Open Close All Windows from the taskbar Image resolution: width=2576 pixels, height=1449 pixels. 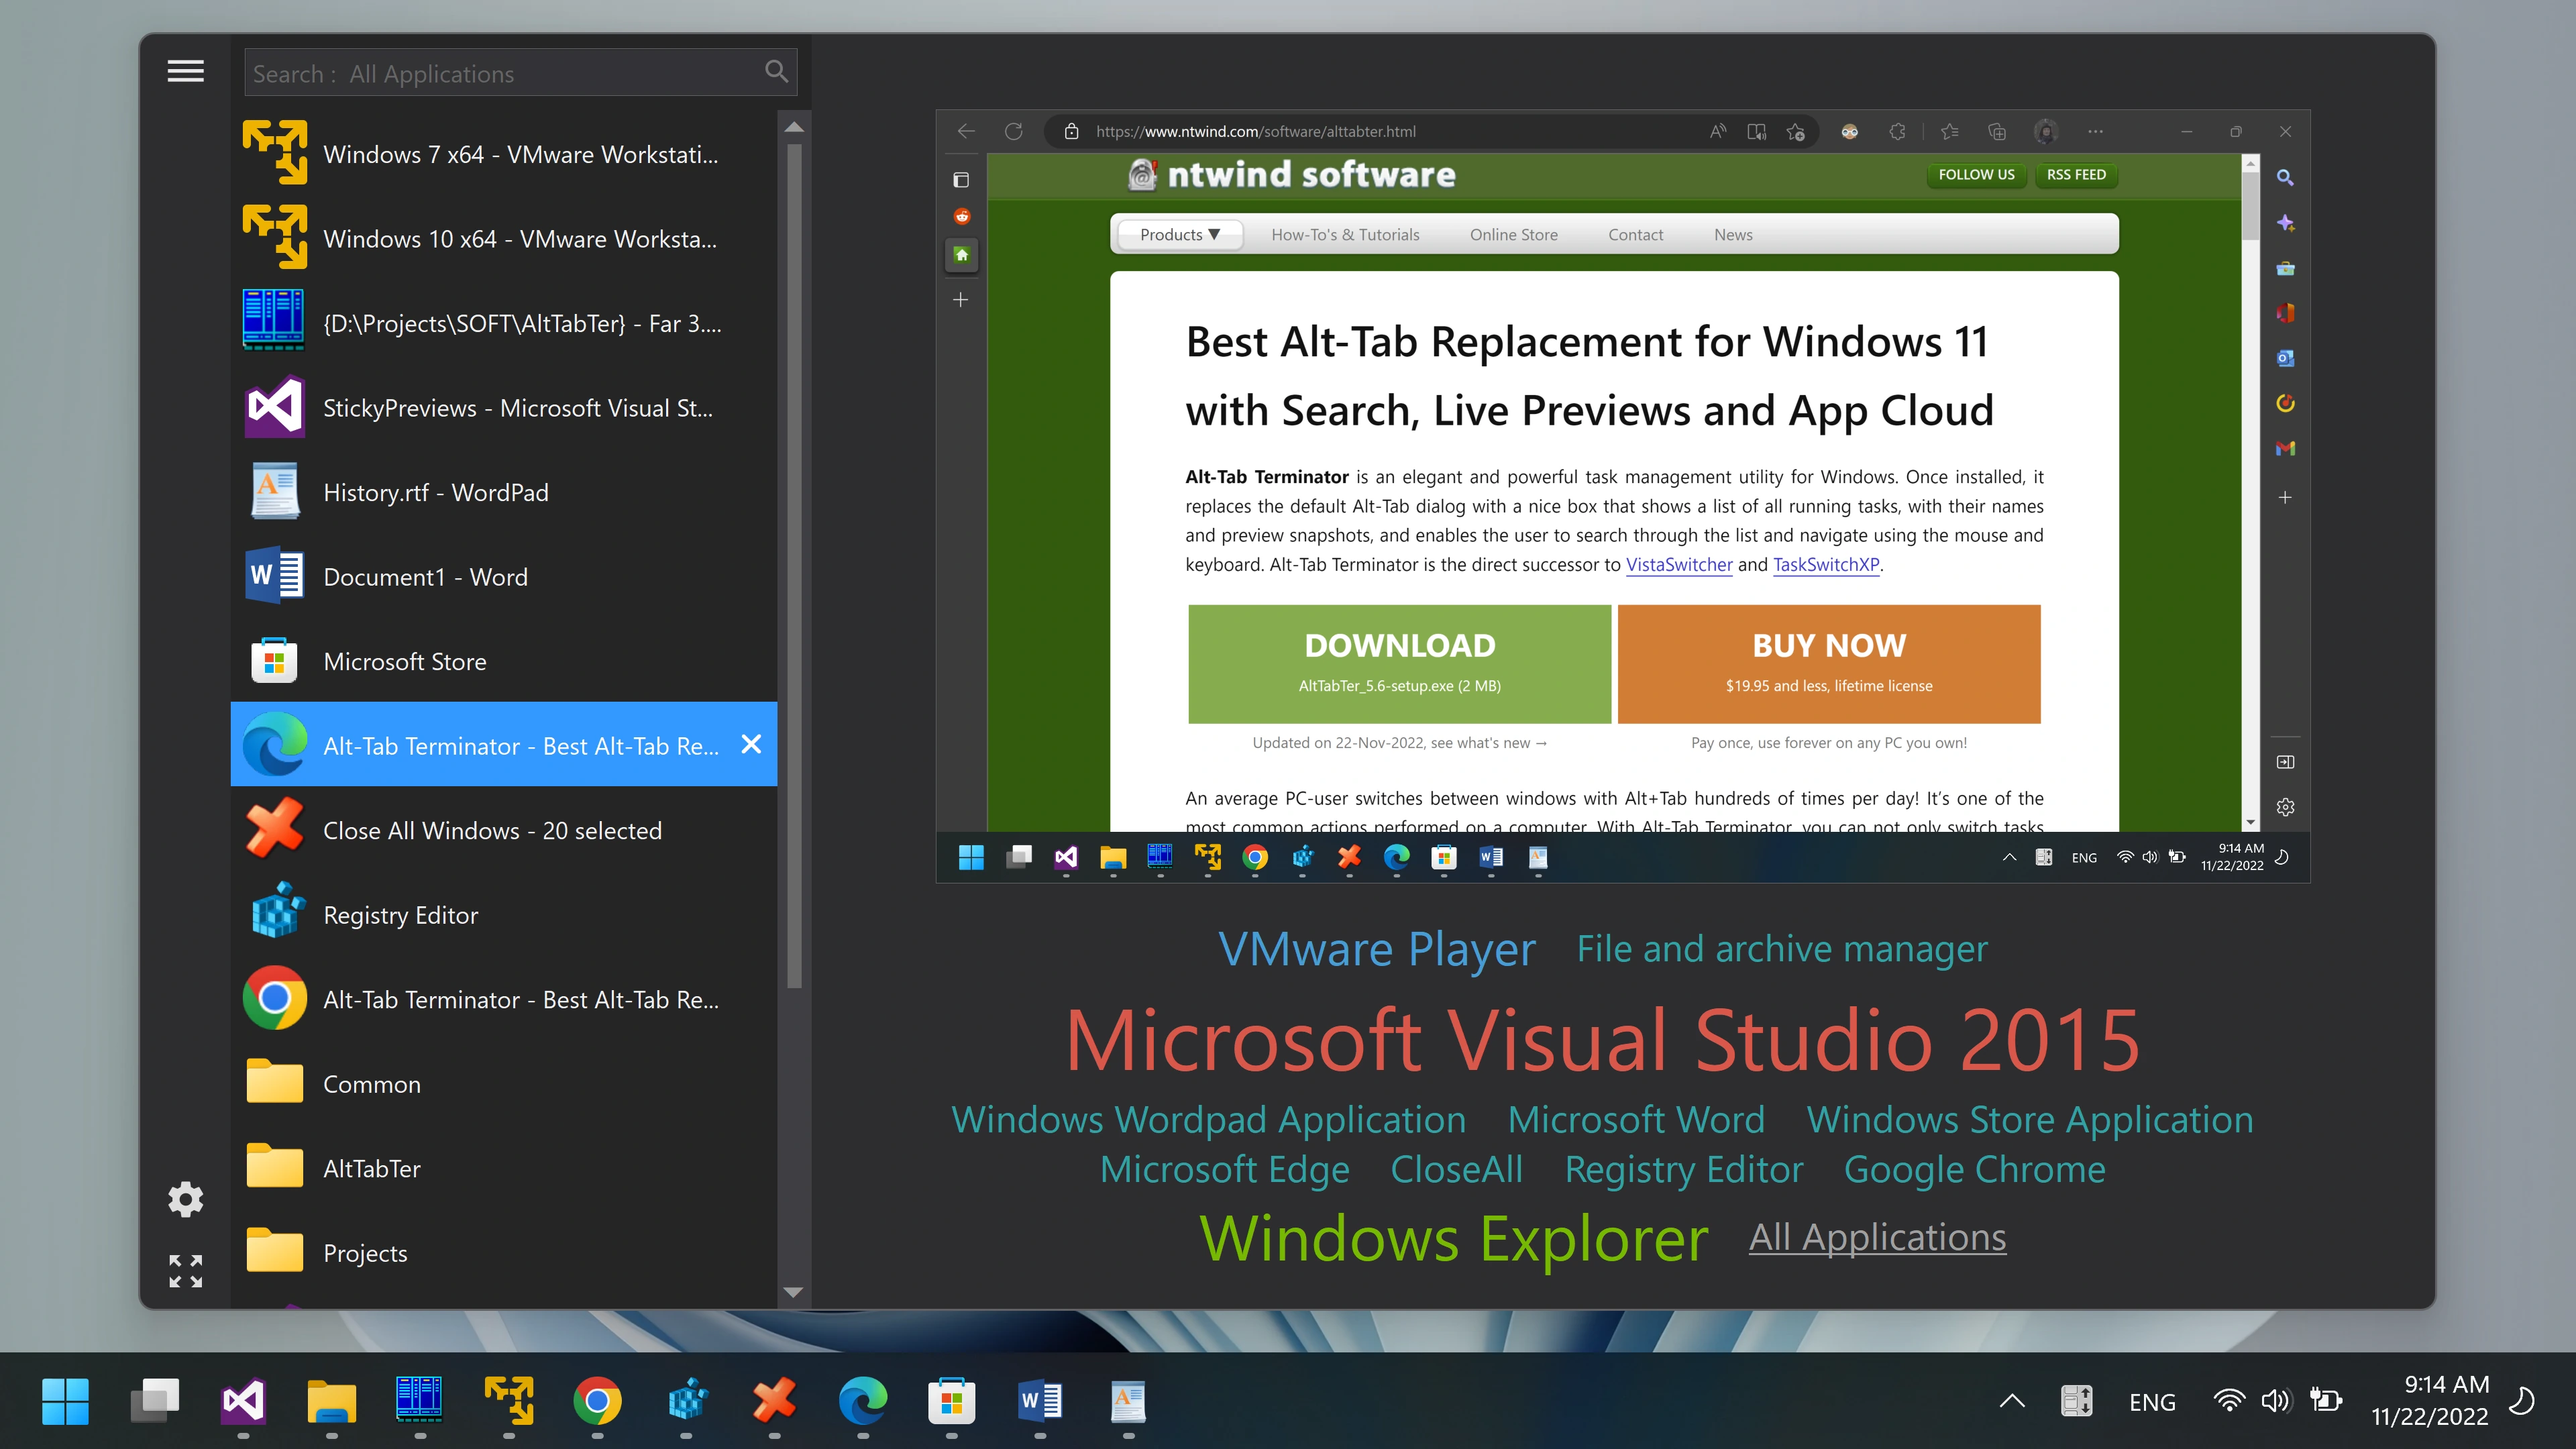tap(774, 1400)
